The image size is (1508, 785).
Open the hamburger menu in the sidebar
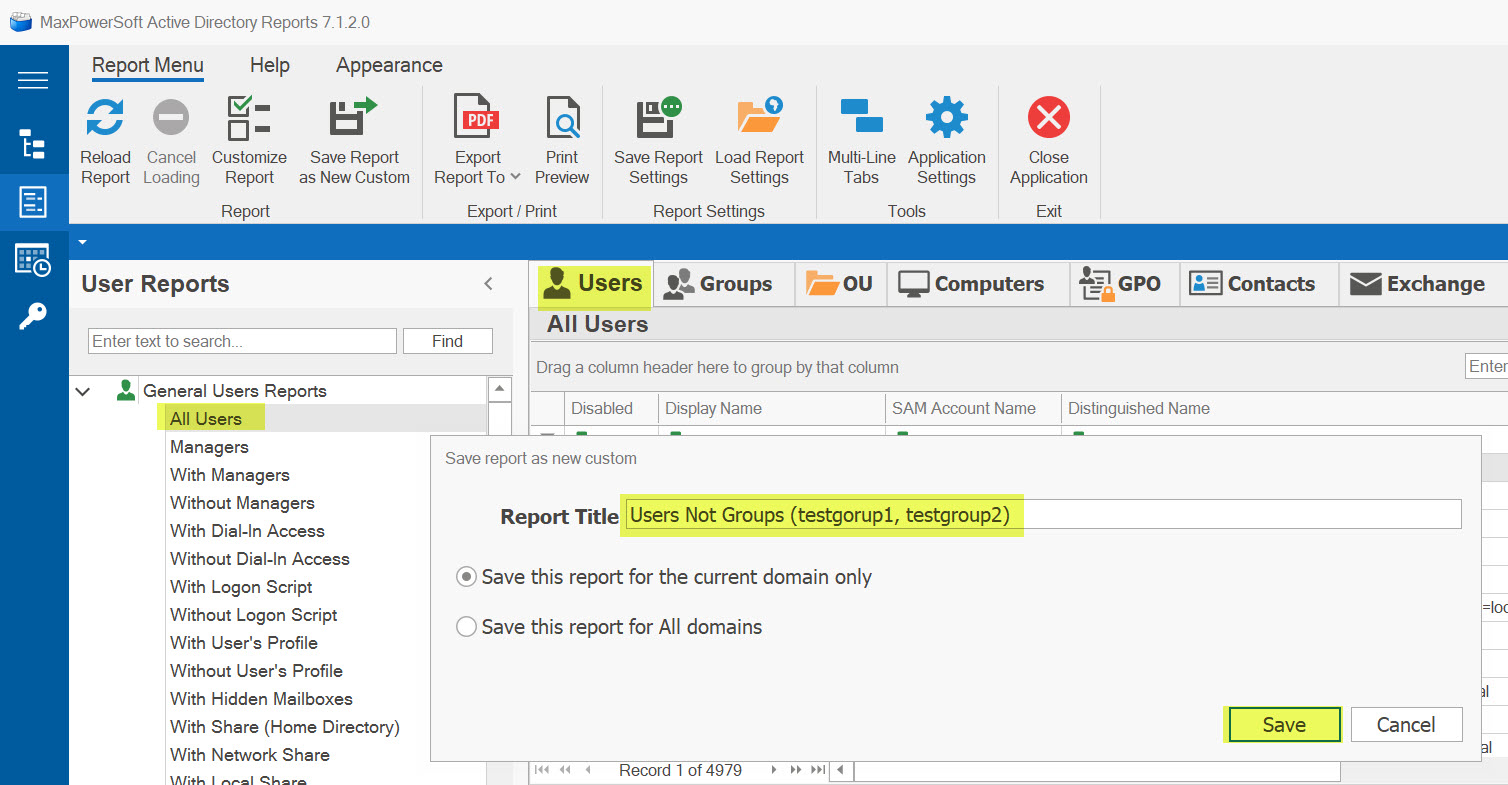(x=33, y=81)
